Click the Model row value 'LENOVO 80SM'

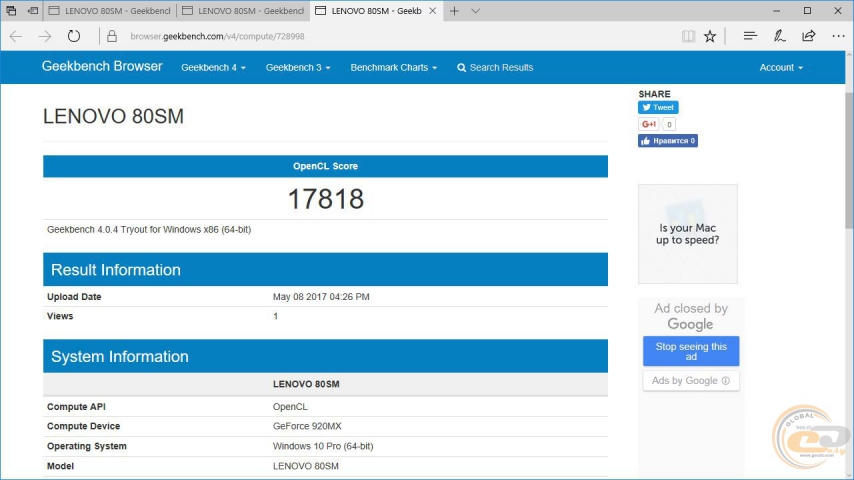pos(306,466)
